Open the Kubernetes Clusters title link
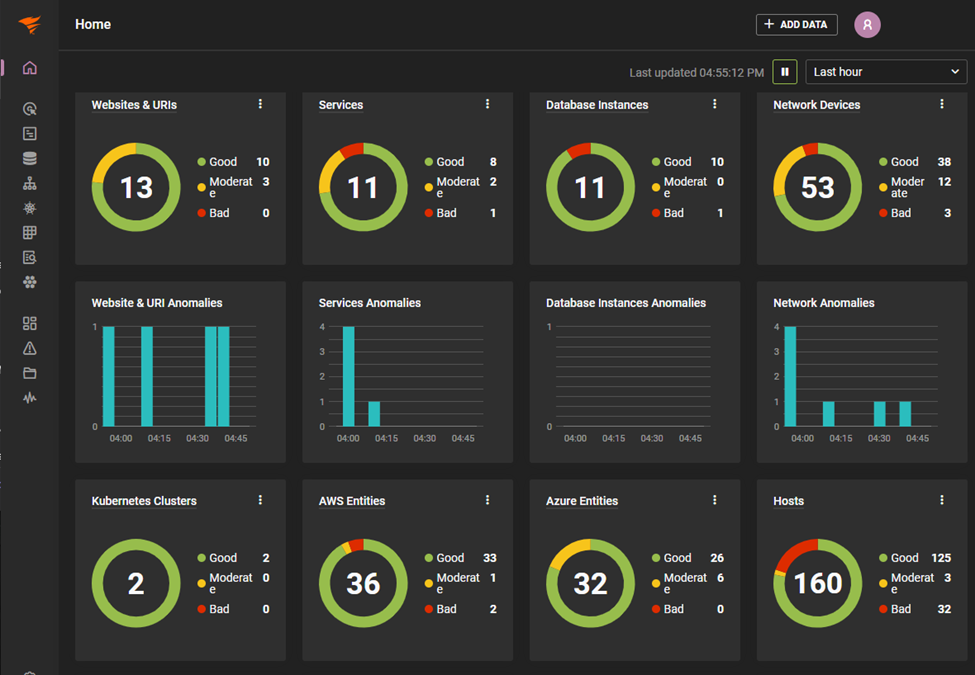The height and width of the screenshot is (675, 975). point(144,501)
